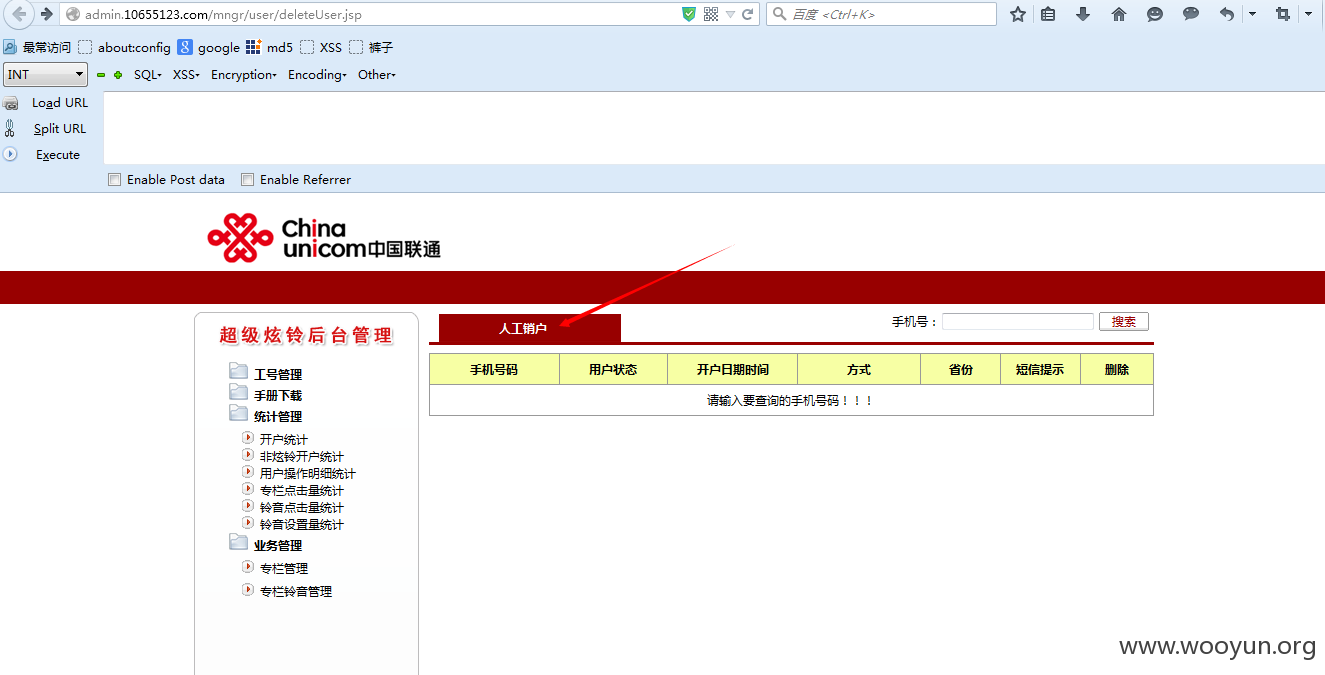Click the 用户状态 column header
1325x675 pixels.
[613, 369]
